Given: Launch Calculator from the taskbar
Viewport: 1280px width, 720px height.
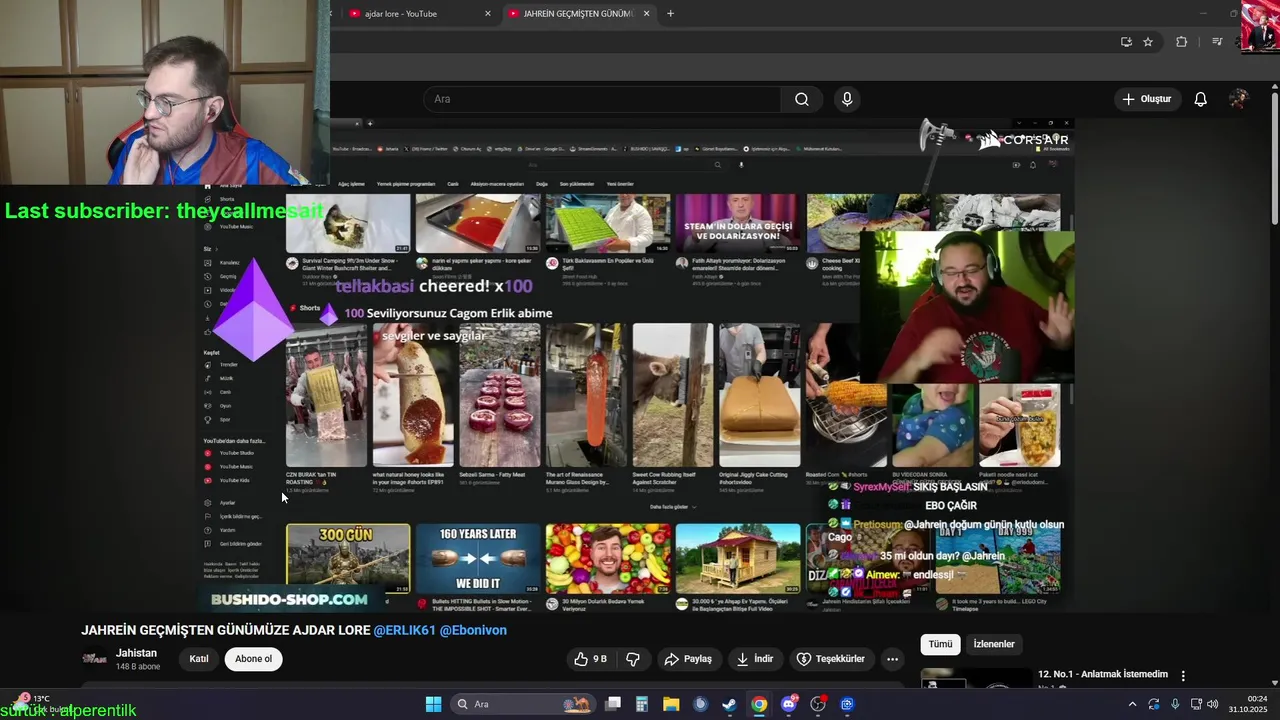Looking at the screenshot, I should tap(642, 704).
